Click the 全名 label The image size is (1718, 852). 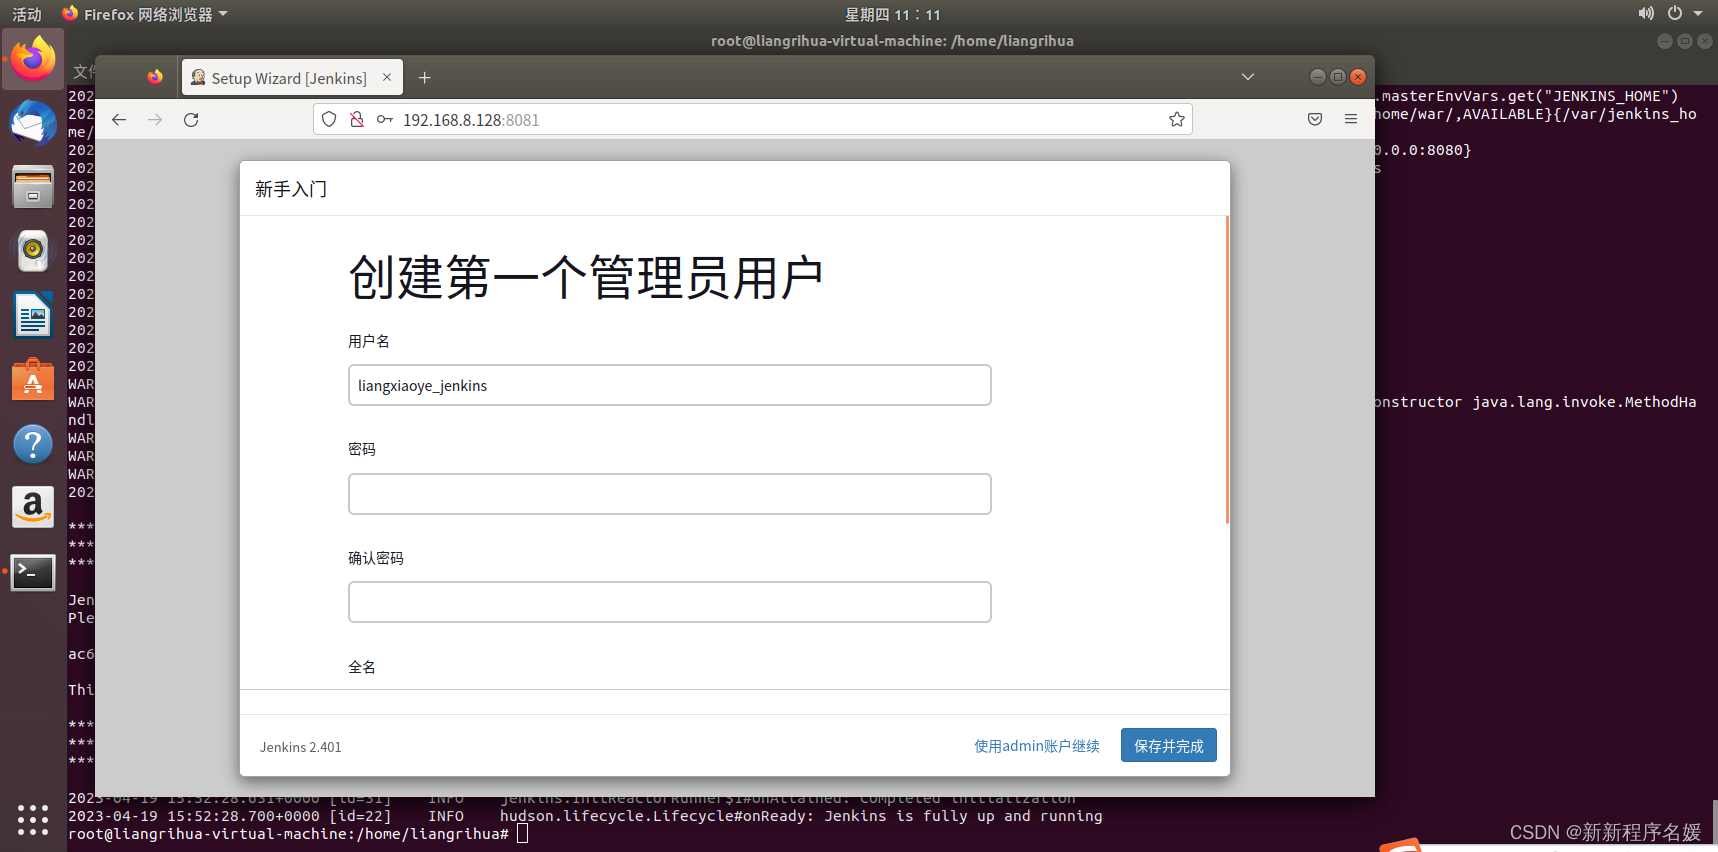[362, 667]
